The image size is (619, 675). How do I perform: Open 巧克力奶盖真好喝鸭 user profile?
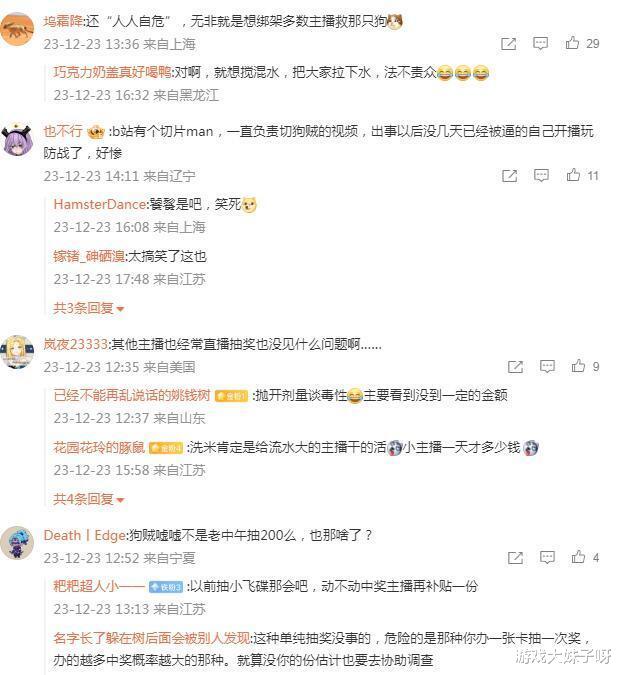[112, 72]
